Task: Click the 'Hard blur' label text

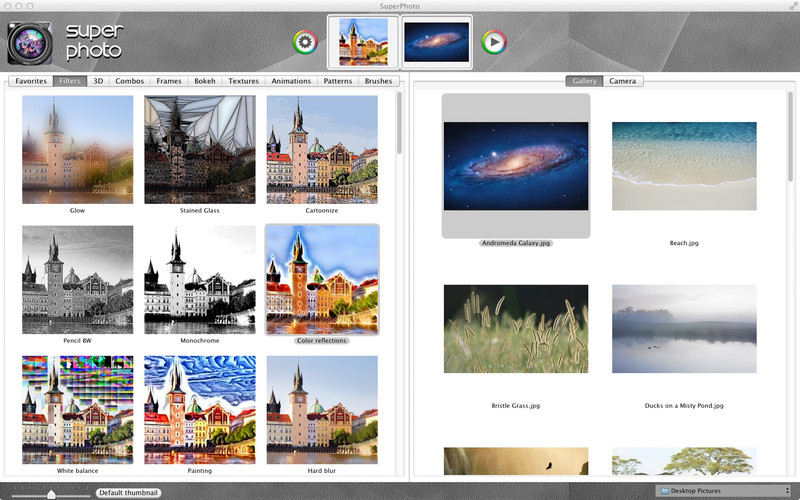Action: [322, 470]
